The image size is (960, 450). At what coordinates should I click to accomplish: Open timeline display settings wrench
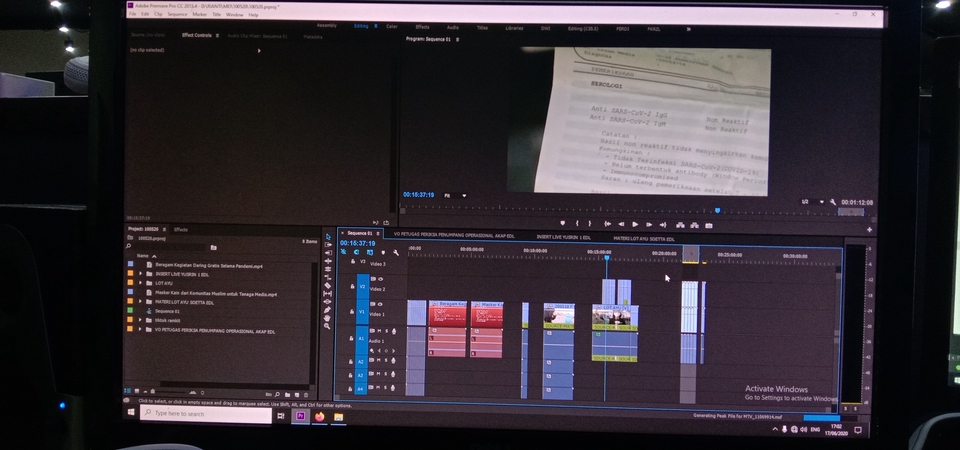(396, 252)
